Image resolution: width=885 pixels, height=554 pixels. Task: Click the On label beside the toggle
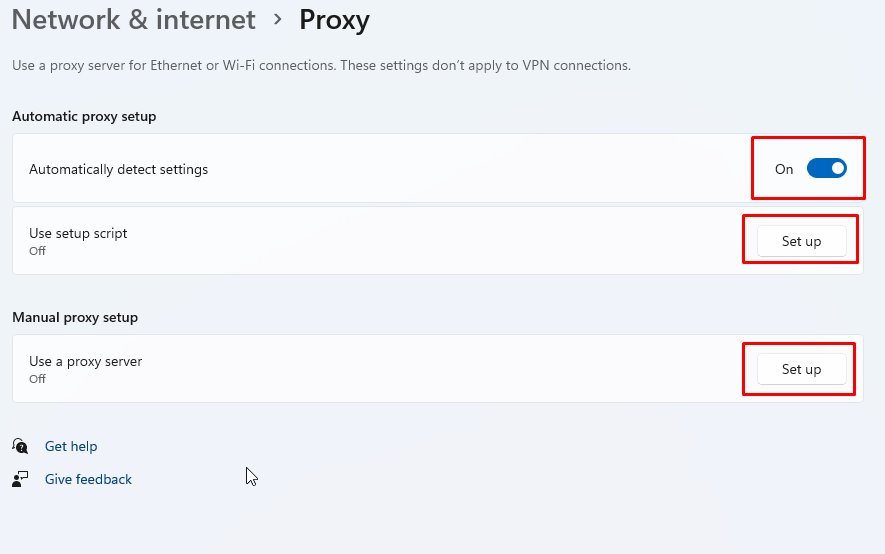coord(783,169)
